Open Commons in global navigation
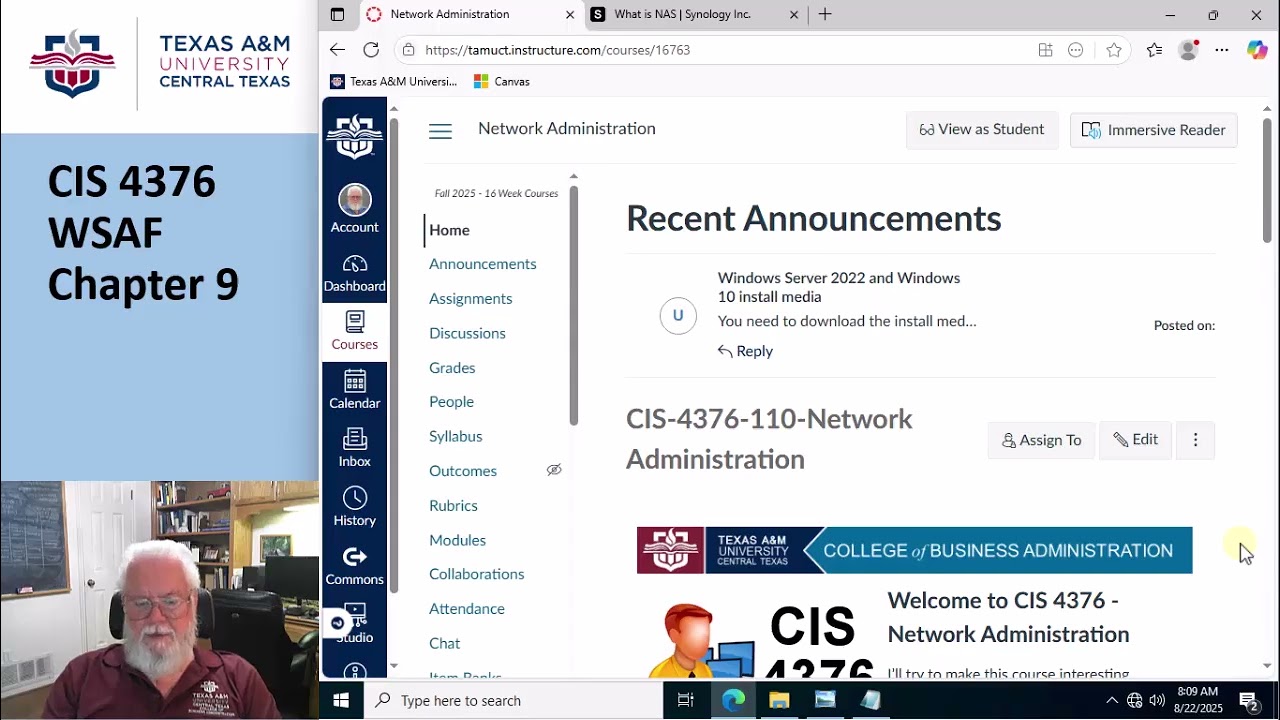 tap(354, 566)
